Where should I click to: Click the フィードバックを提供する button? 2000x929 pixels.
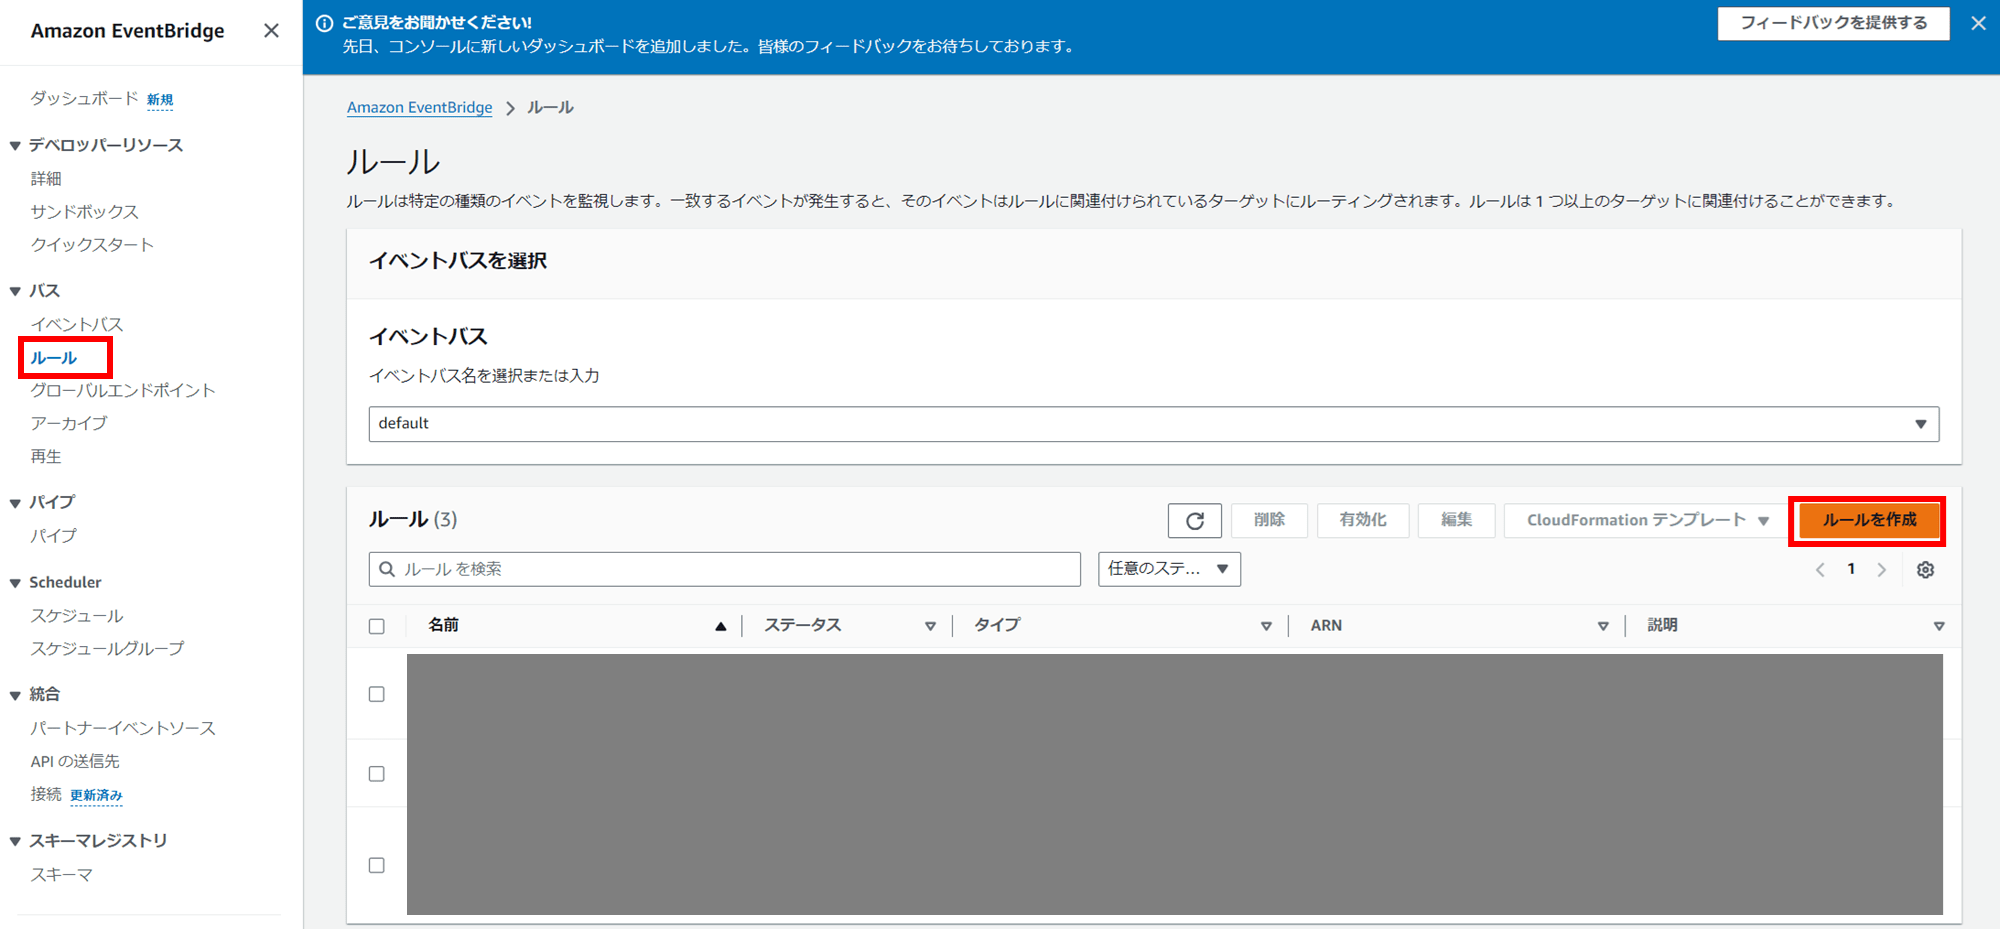pyautogui.click(x=1834, y=23)
